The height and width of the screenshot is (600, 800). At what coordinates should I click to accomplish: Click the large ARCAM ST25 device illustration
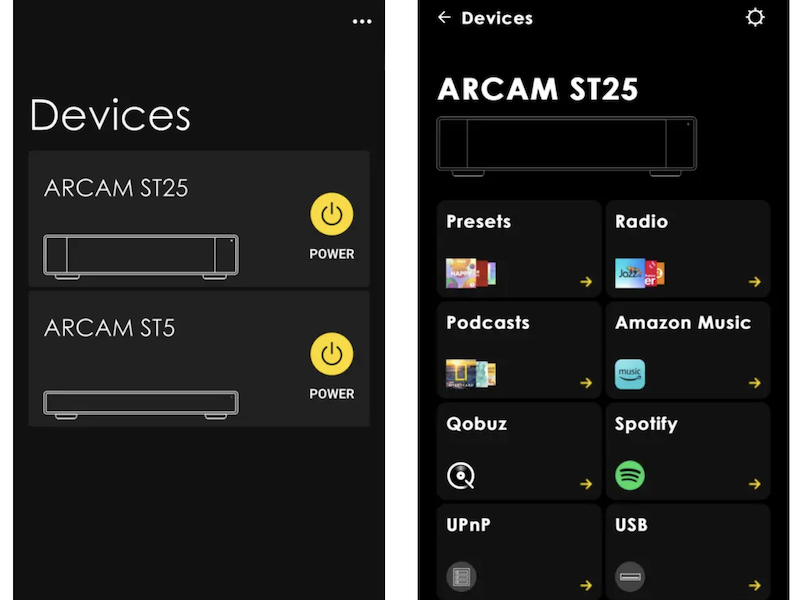tap(566, 146)
